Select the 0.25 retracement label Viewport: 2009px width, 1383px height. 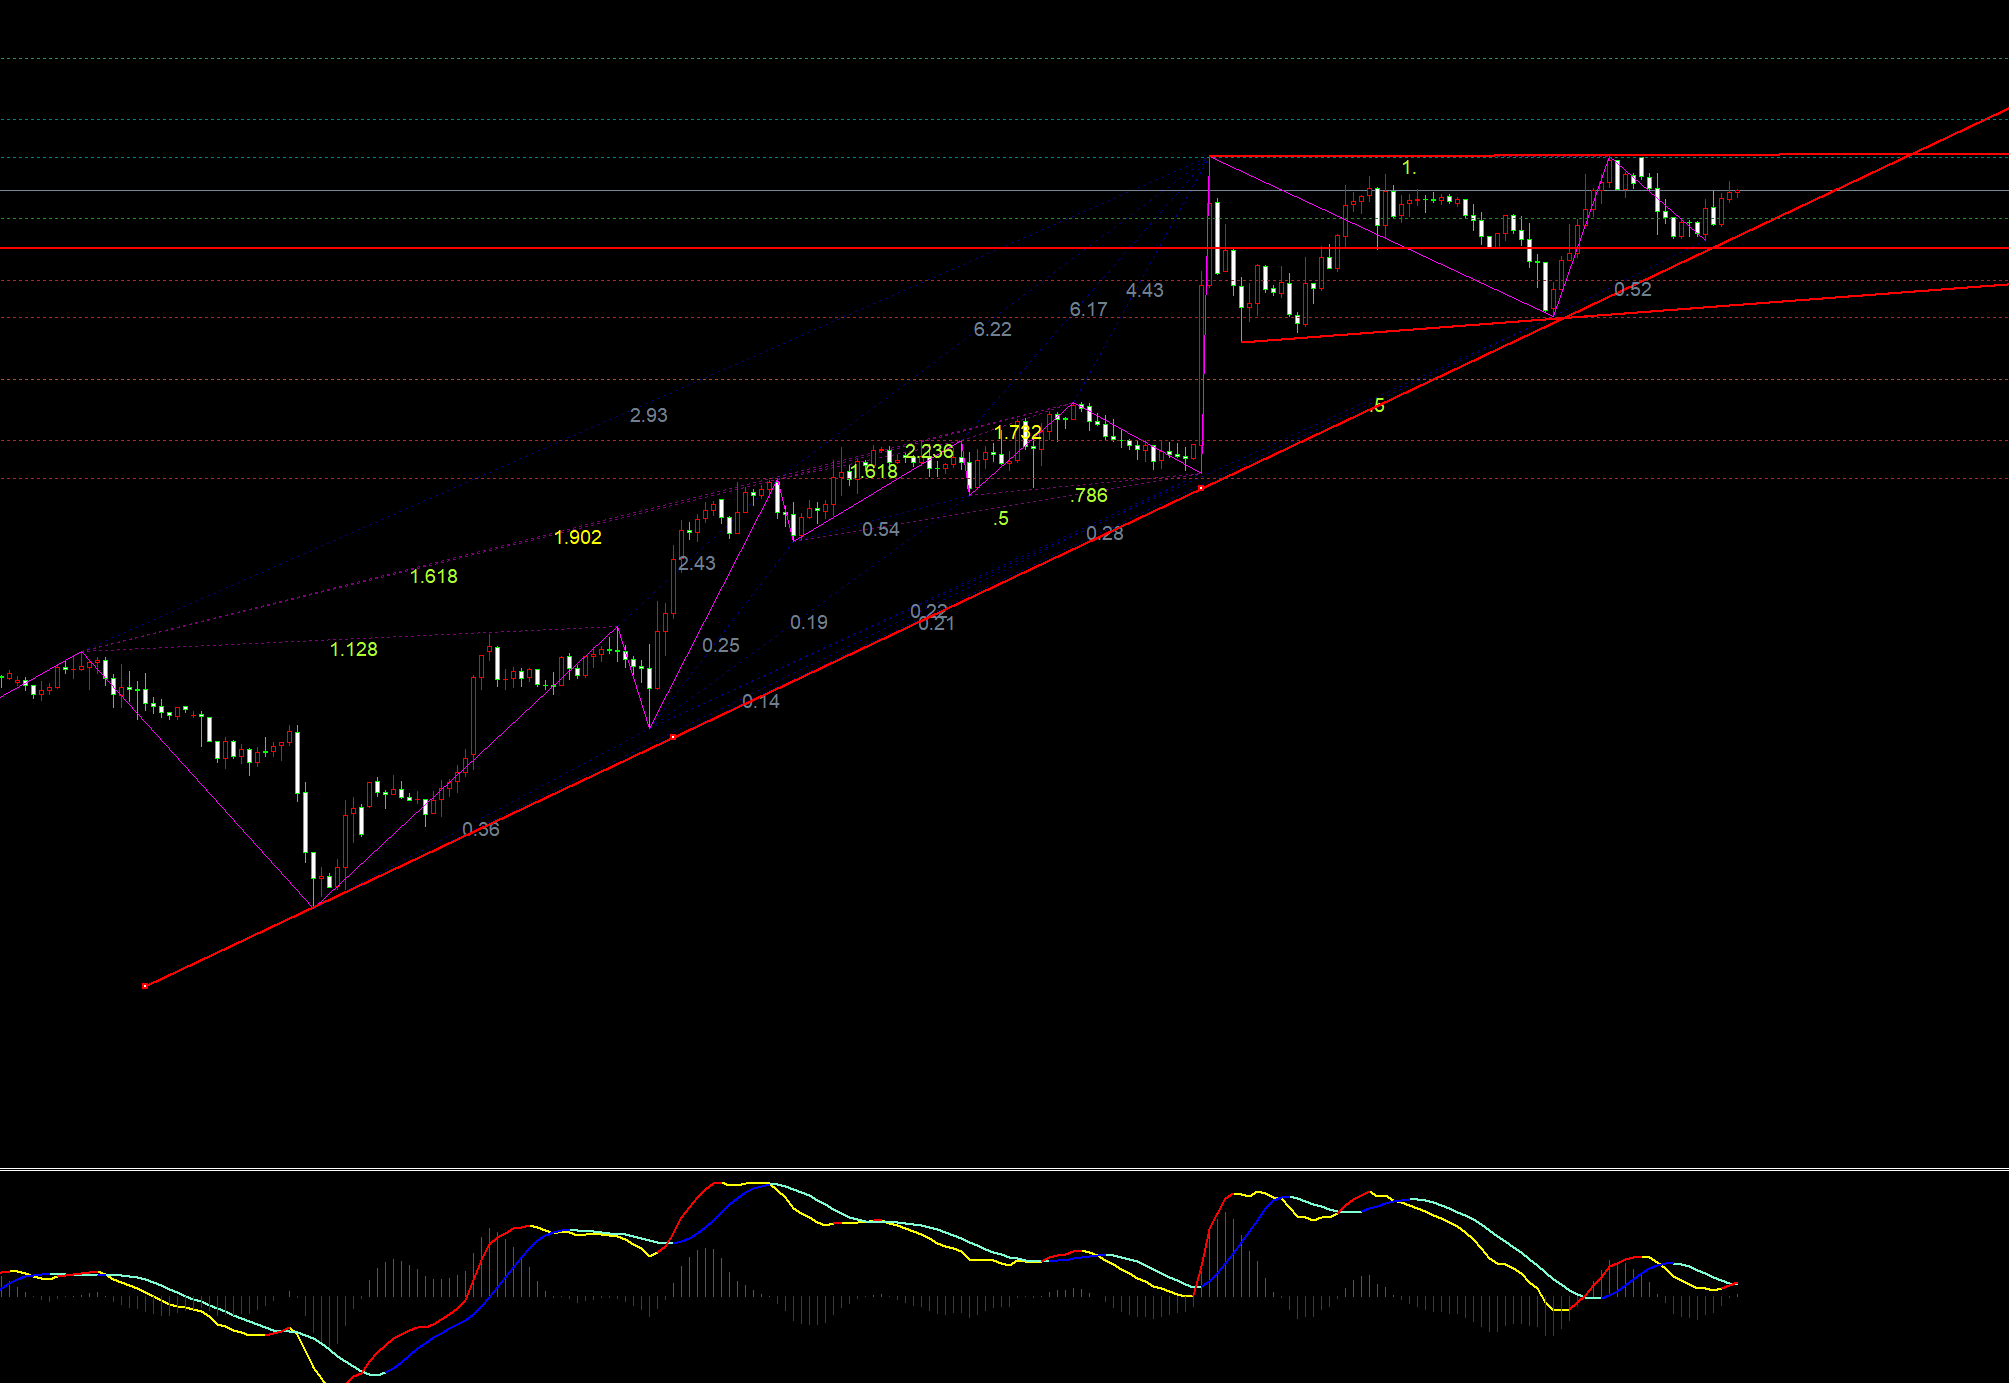point(720,645)
